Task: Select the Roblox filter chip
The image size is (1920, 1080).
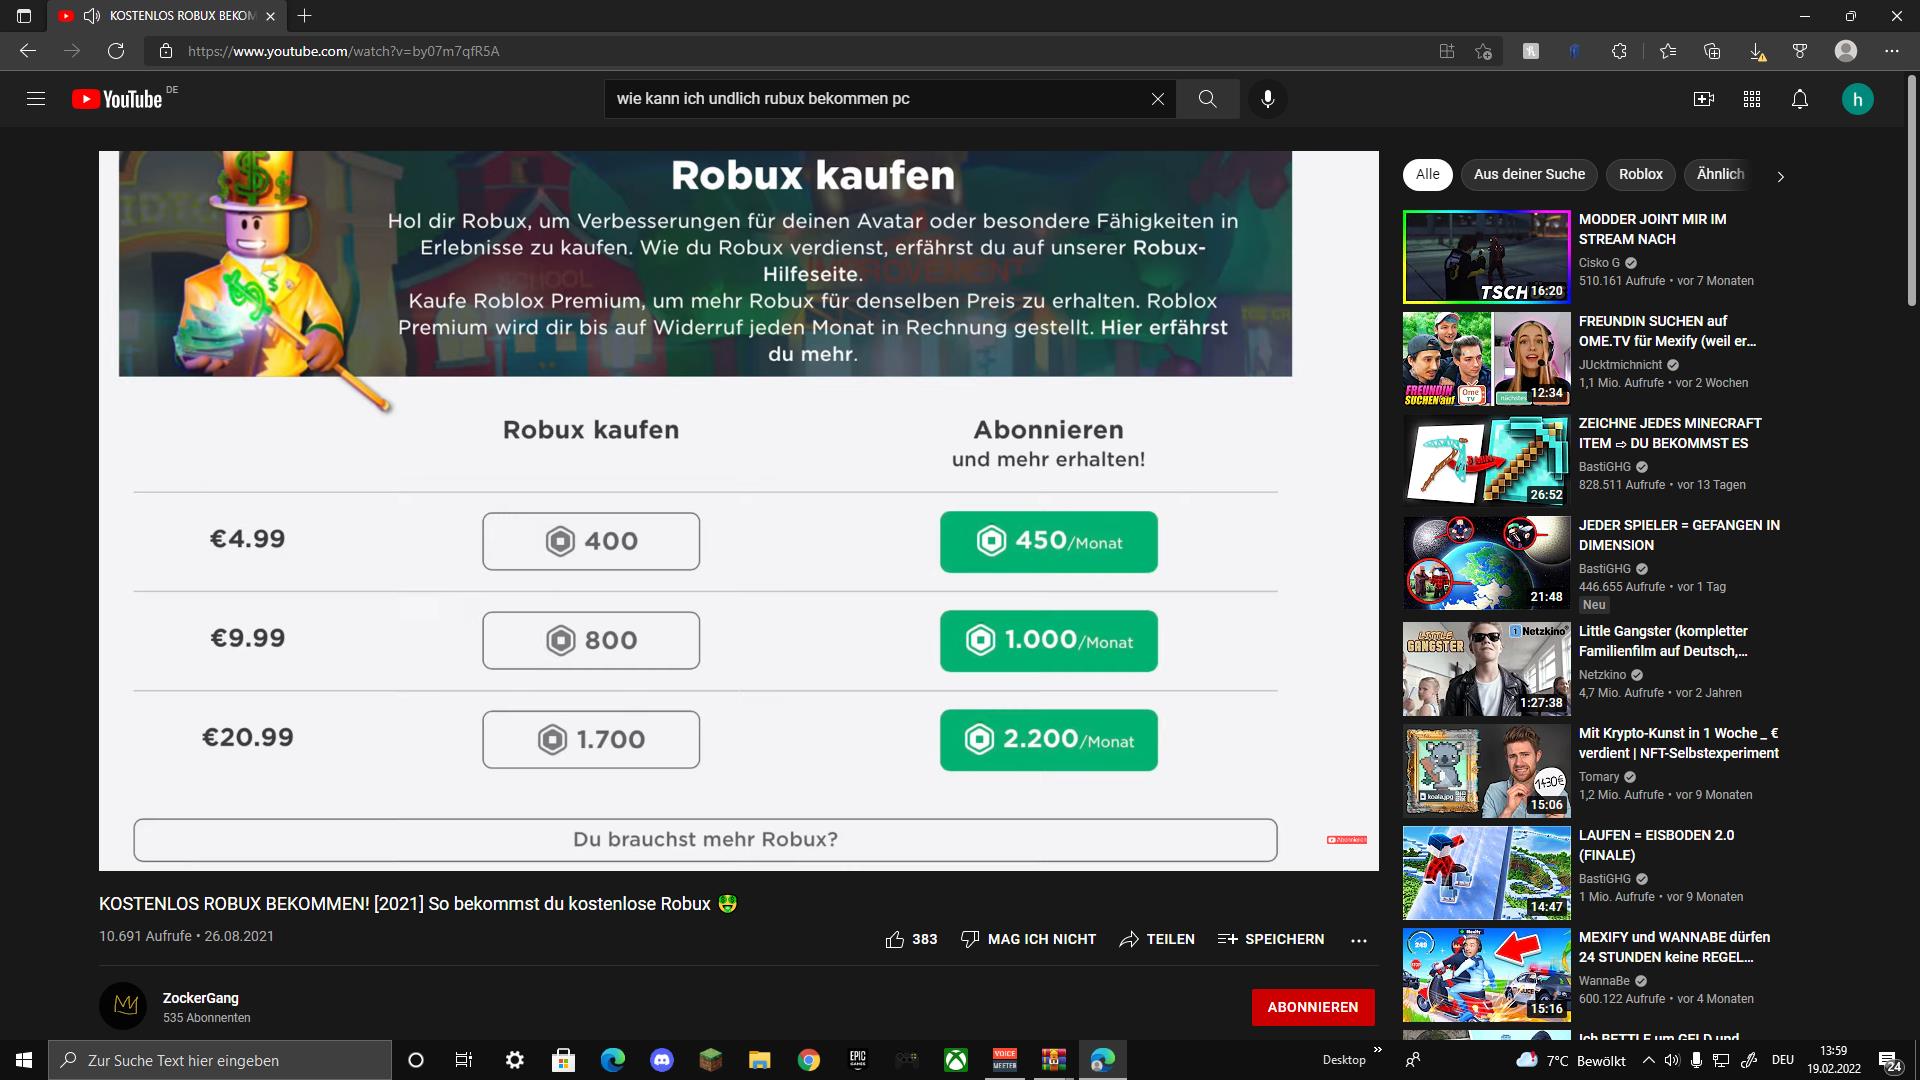Action: coord(1640,174)
